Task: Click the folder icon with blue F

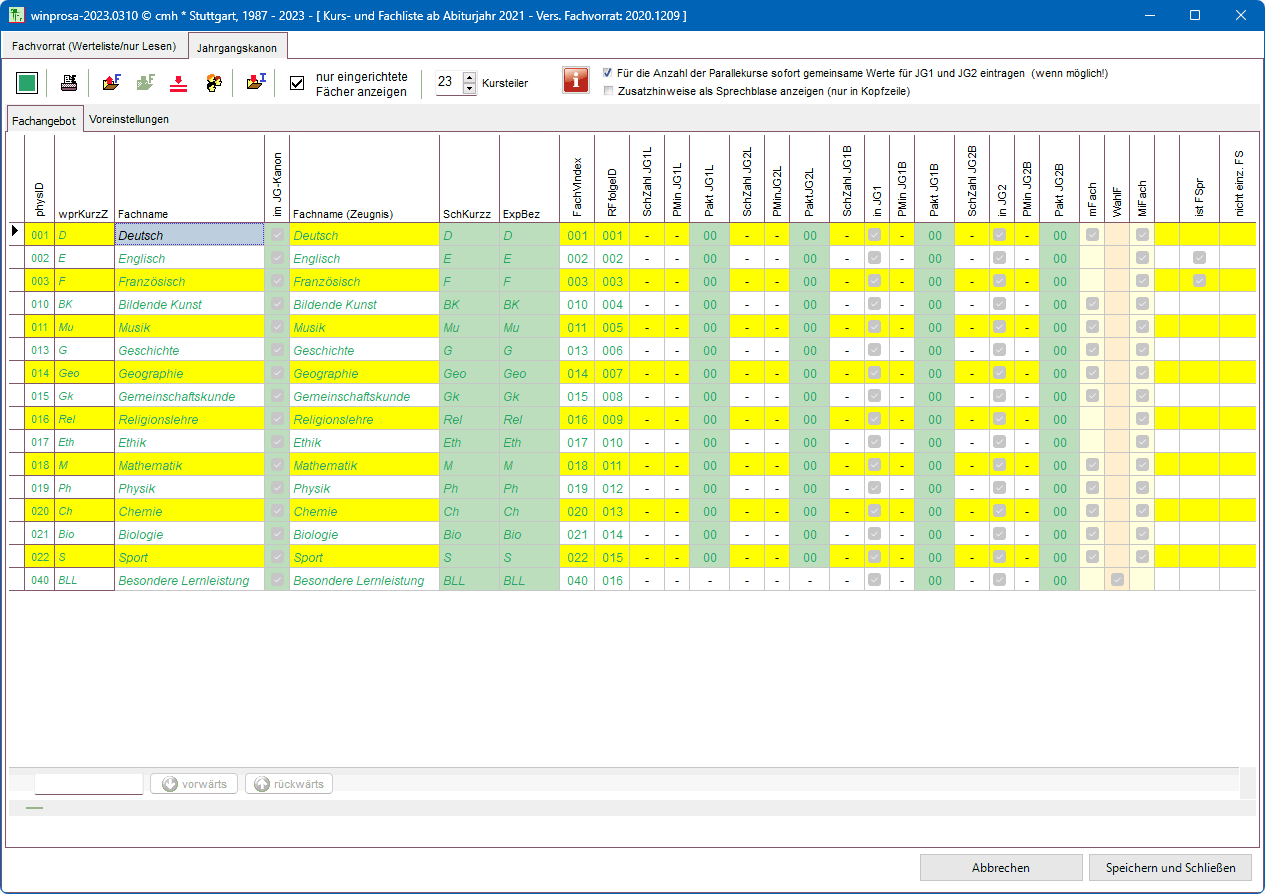Action: coord(111,83)
